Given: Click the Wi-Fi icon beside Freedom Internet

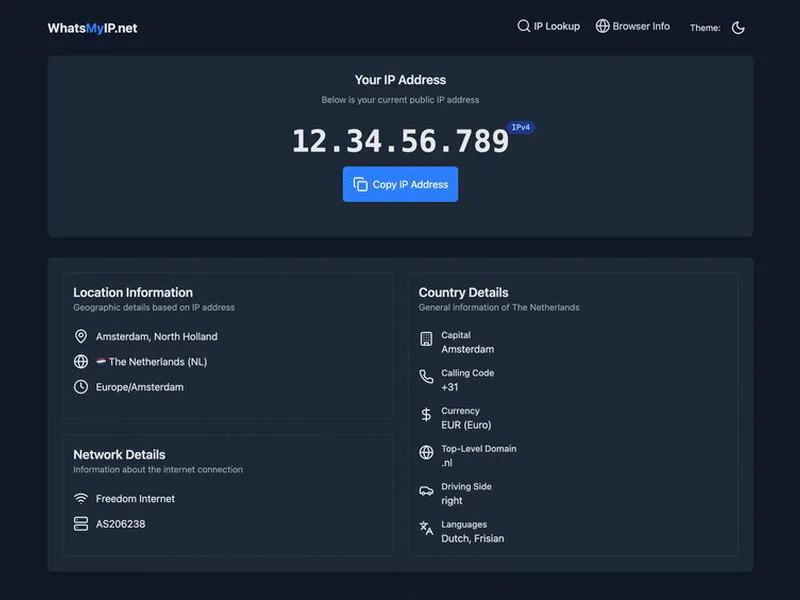Looking at the screenshot, I should [81, 499].
